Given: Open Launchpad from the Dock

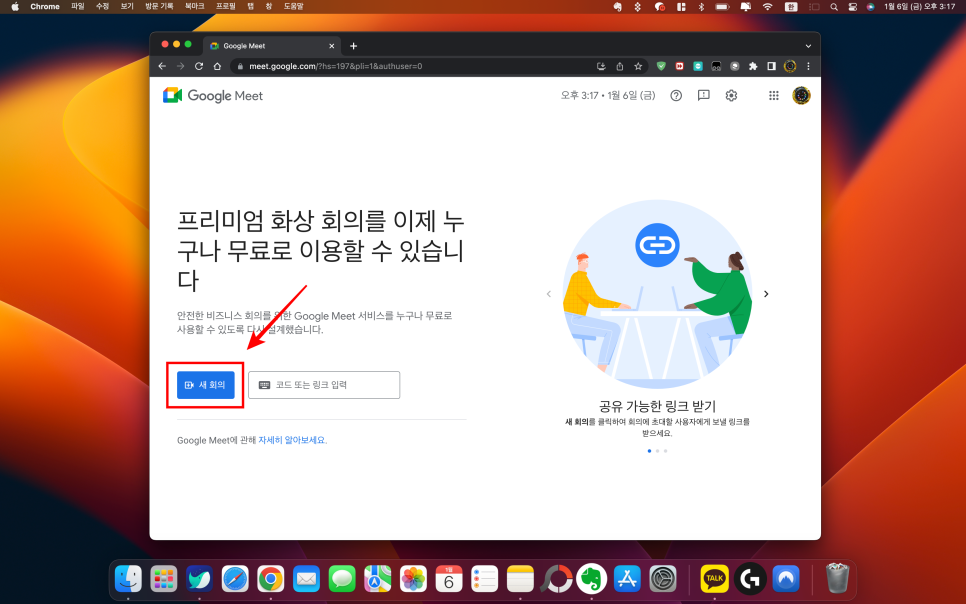Looking at the screenshot, I should click(164, 579).
